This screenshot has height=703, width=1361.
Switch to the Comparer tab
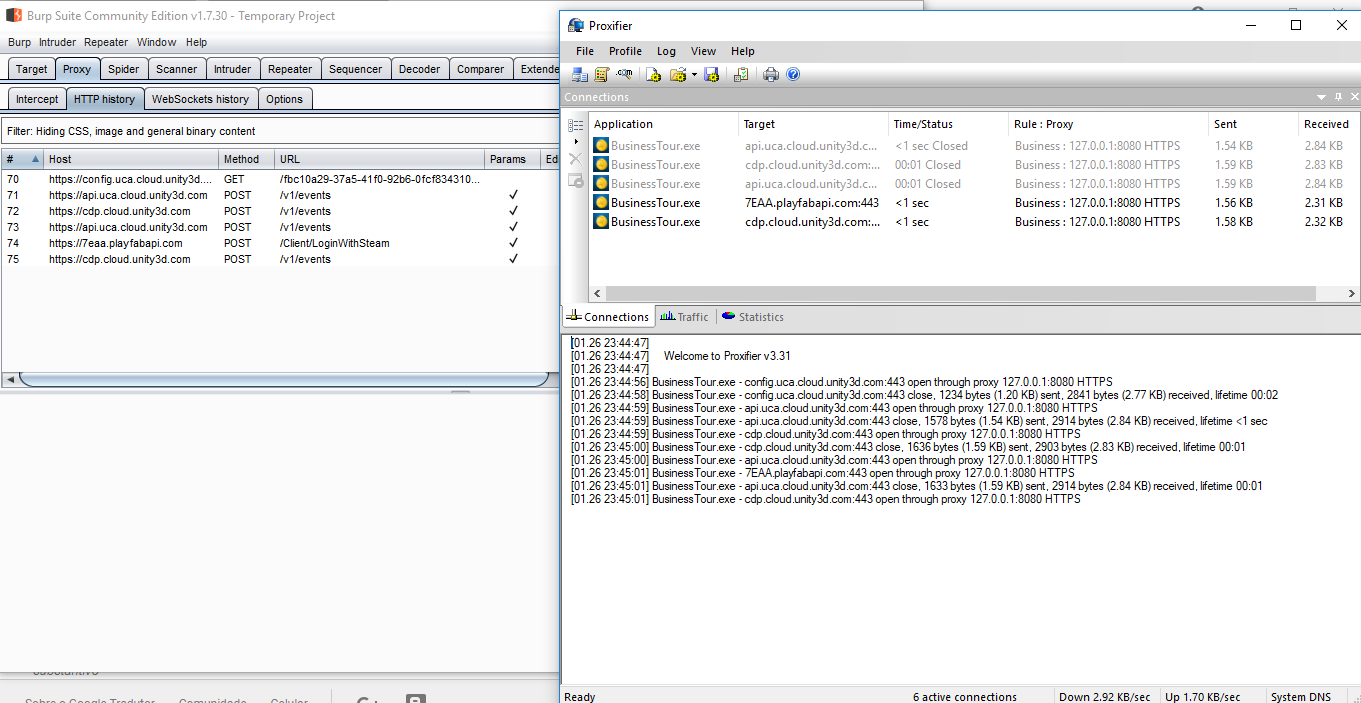click(480, 69)
